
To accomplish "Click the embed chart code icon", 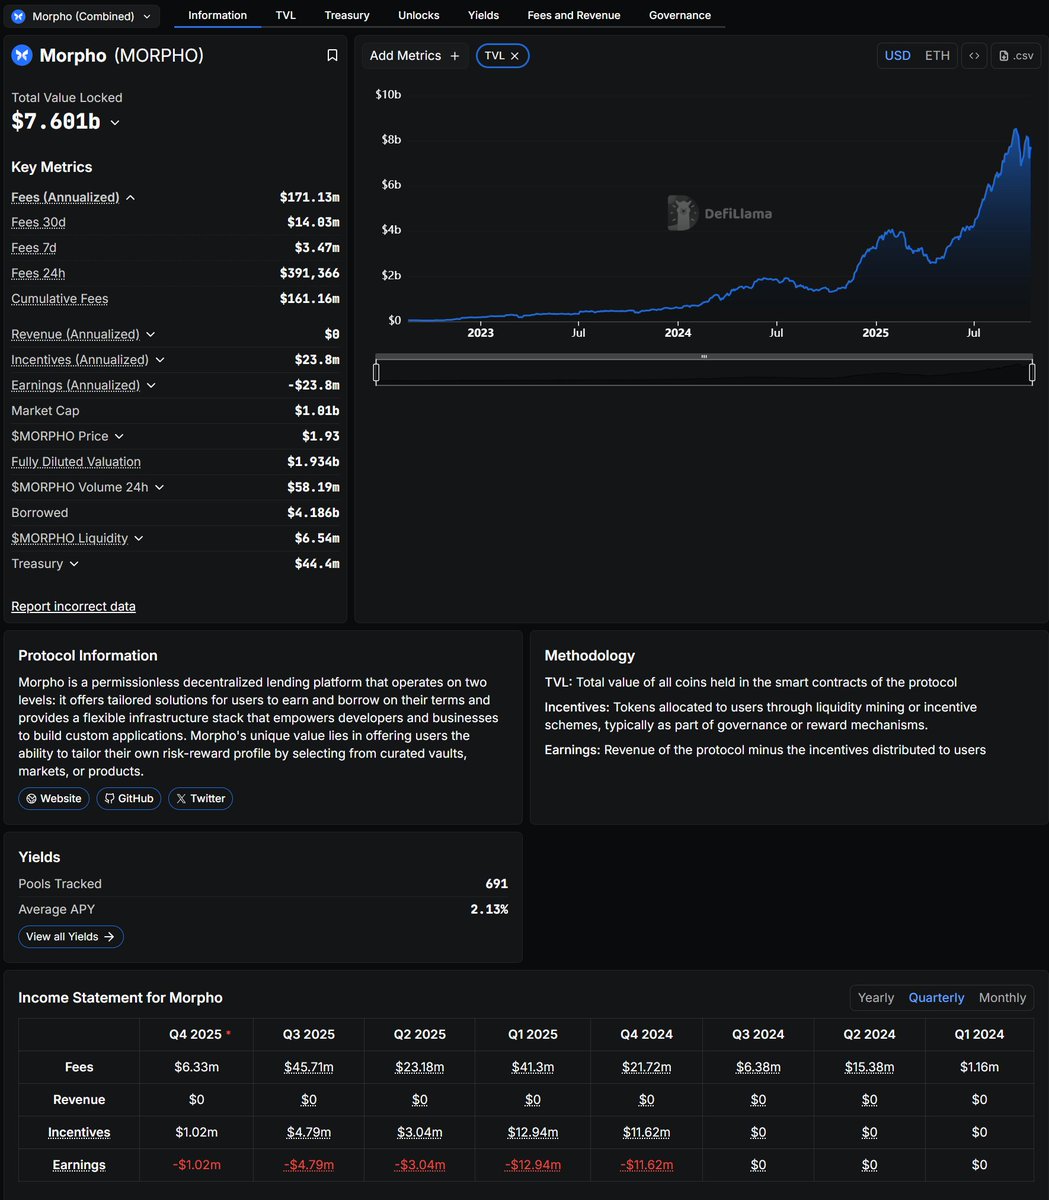I will 974,56.
